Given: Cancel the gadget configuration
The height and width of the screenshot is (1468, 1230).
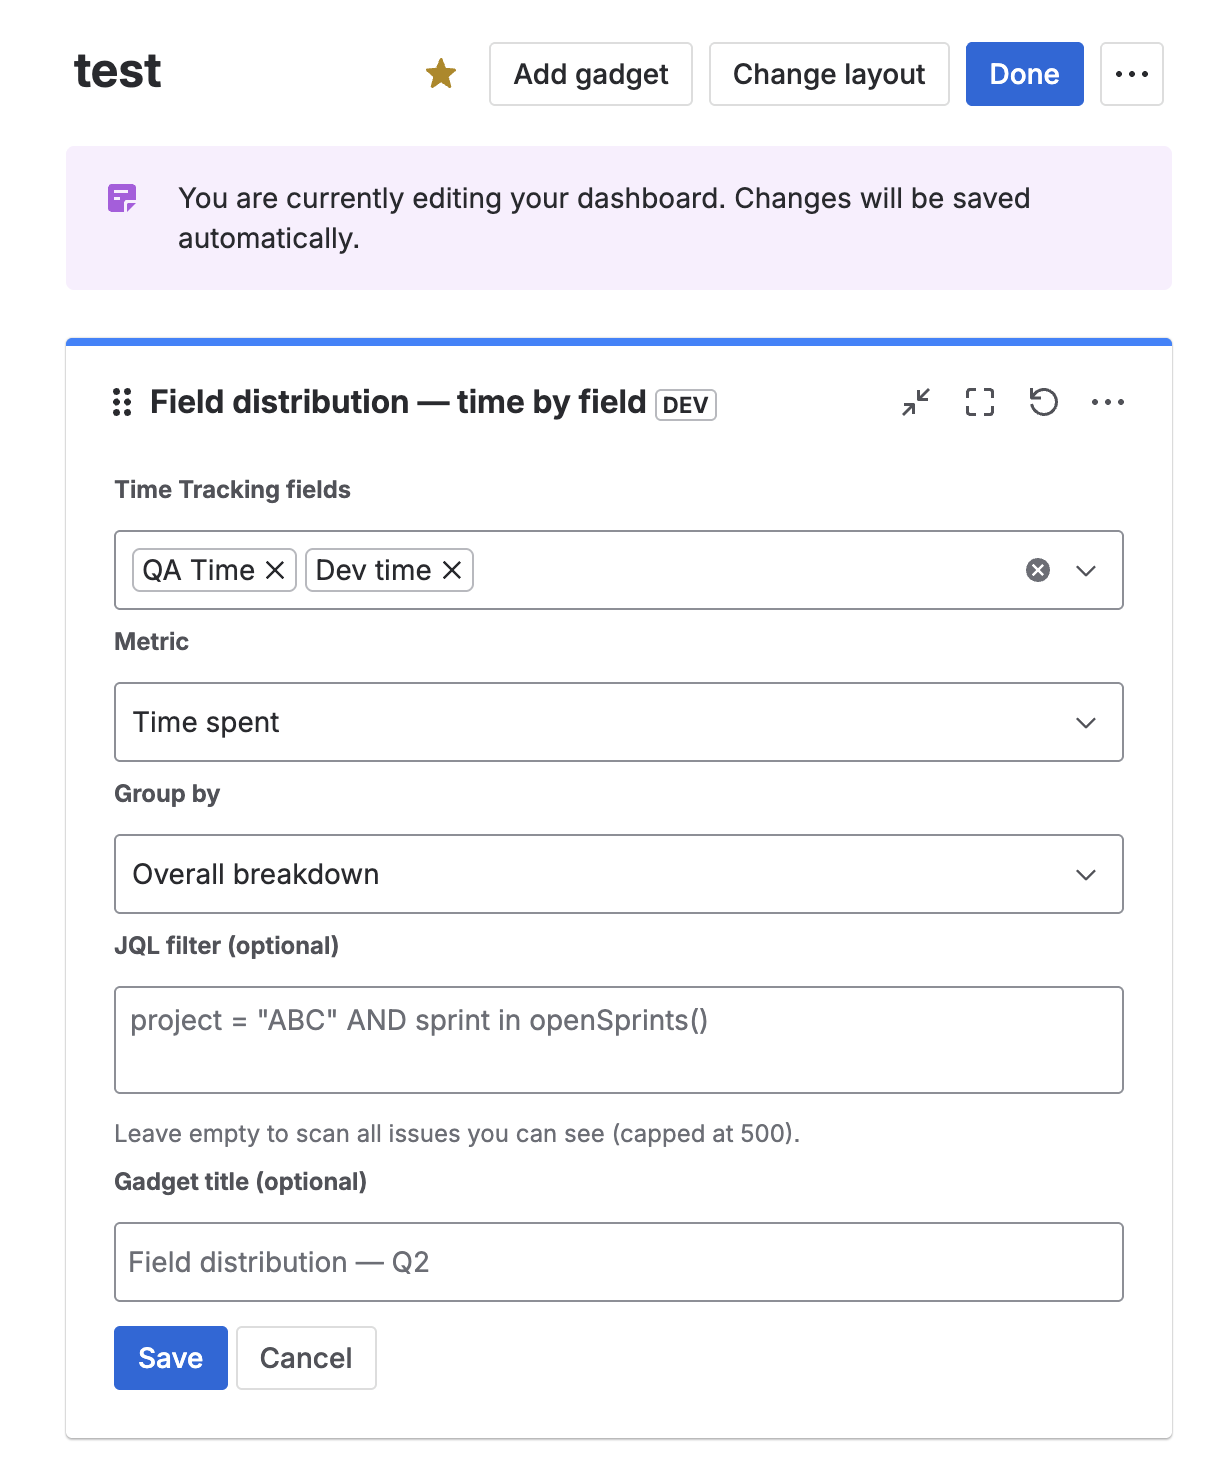Looking at the screenshot, I should (306, 1358).
